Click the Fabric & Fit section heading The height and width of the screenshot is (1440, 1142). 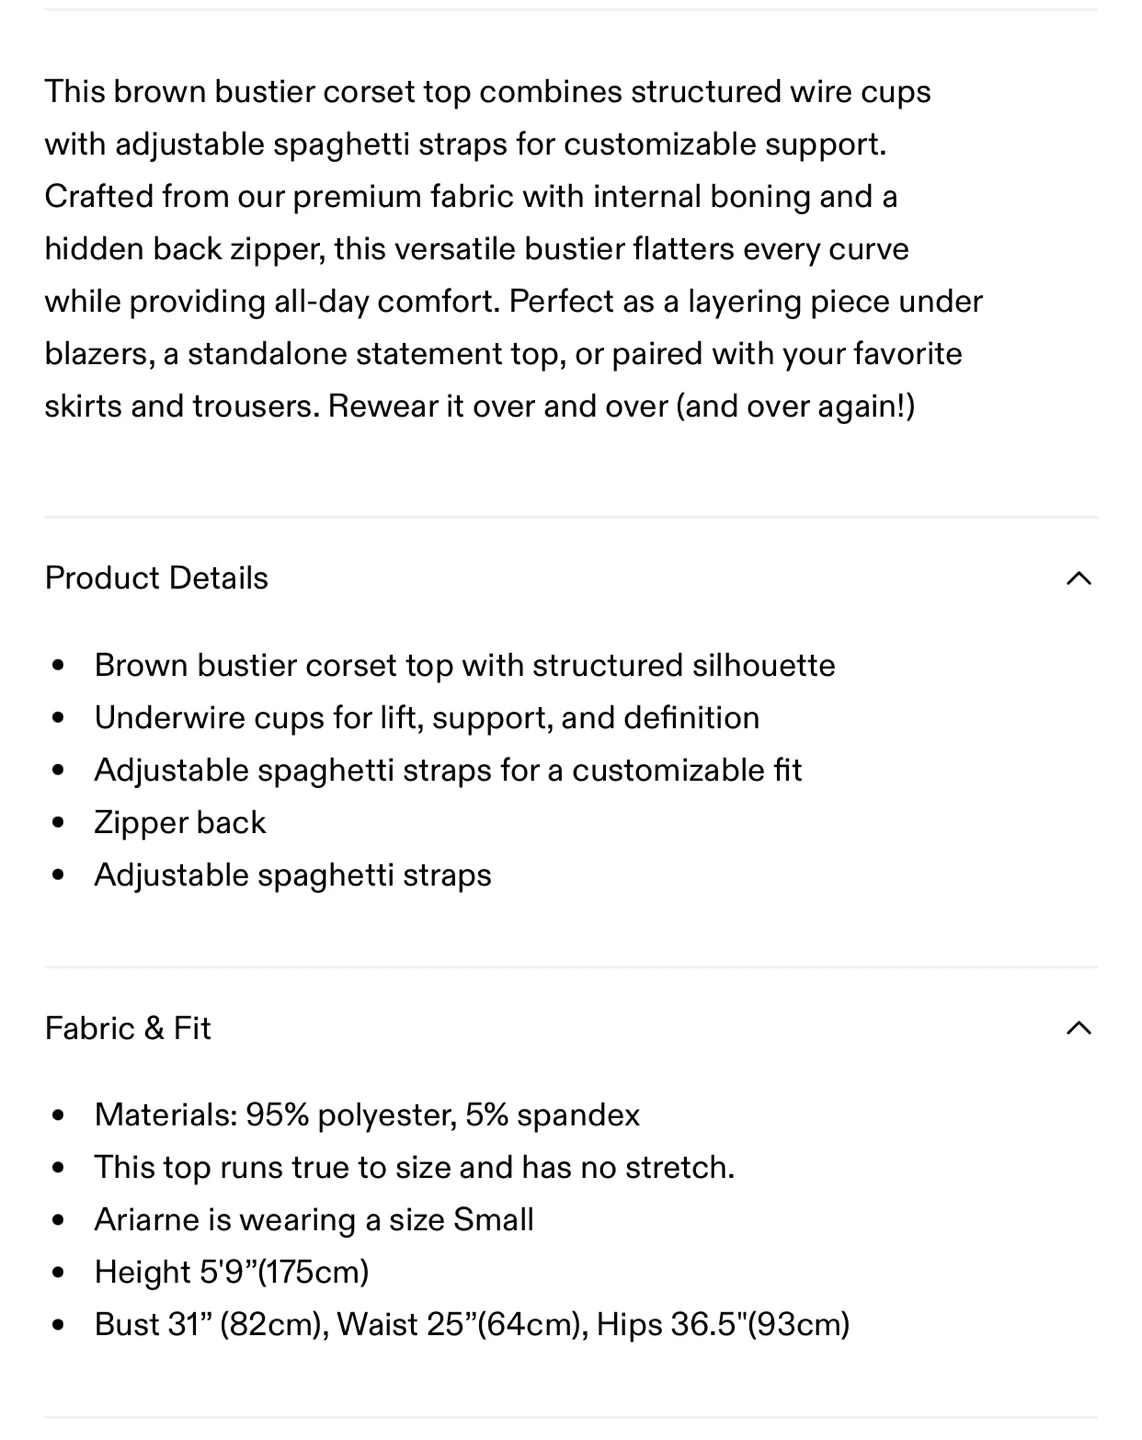pyautogui.click(x=128, y=1028)
